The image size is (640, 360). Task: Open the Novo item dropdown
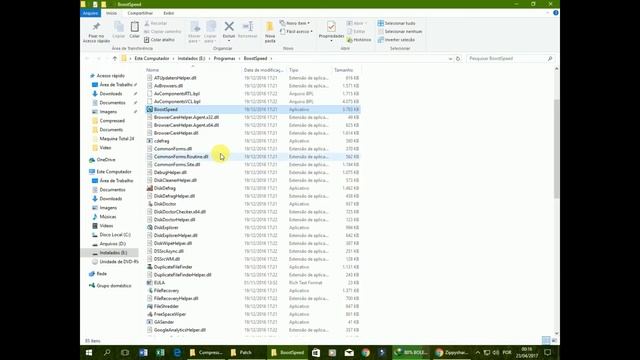click(x=295, y=23)
